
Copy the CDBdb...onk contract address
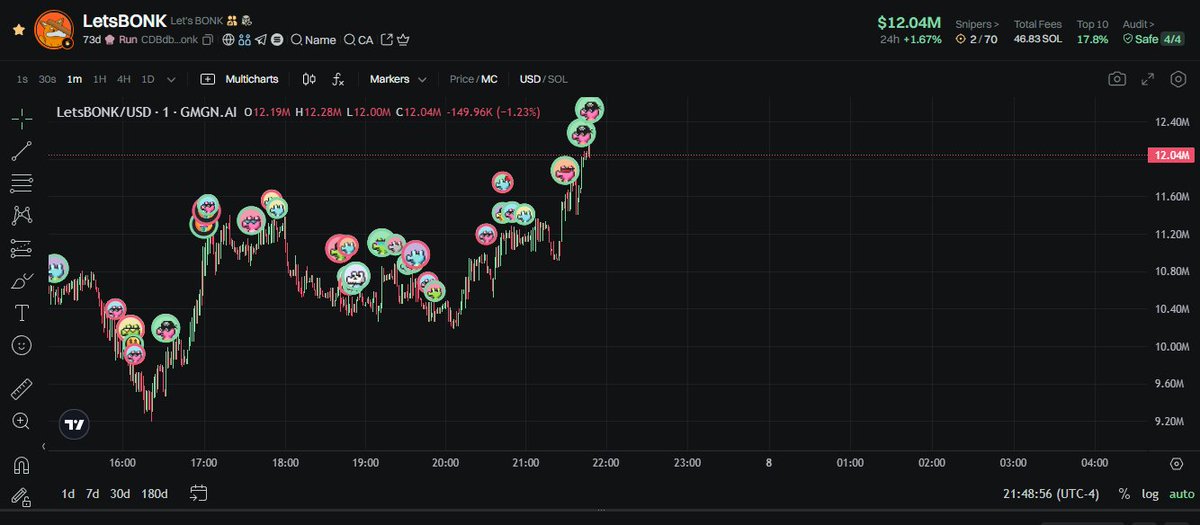coord(208,40)
